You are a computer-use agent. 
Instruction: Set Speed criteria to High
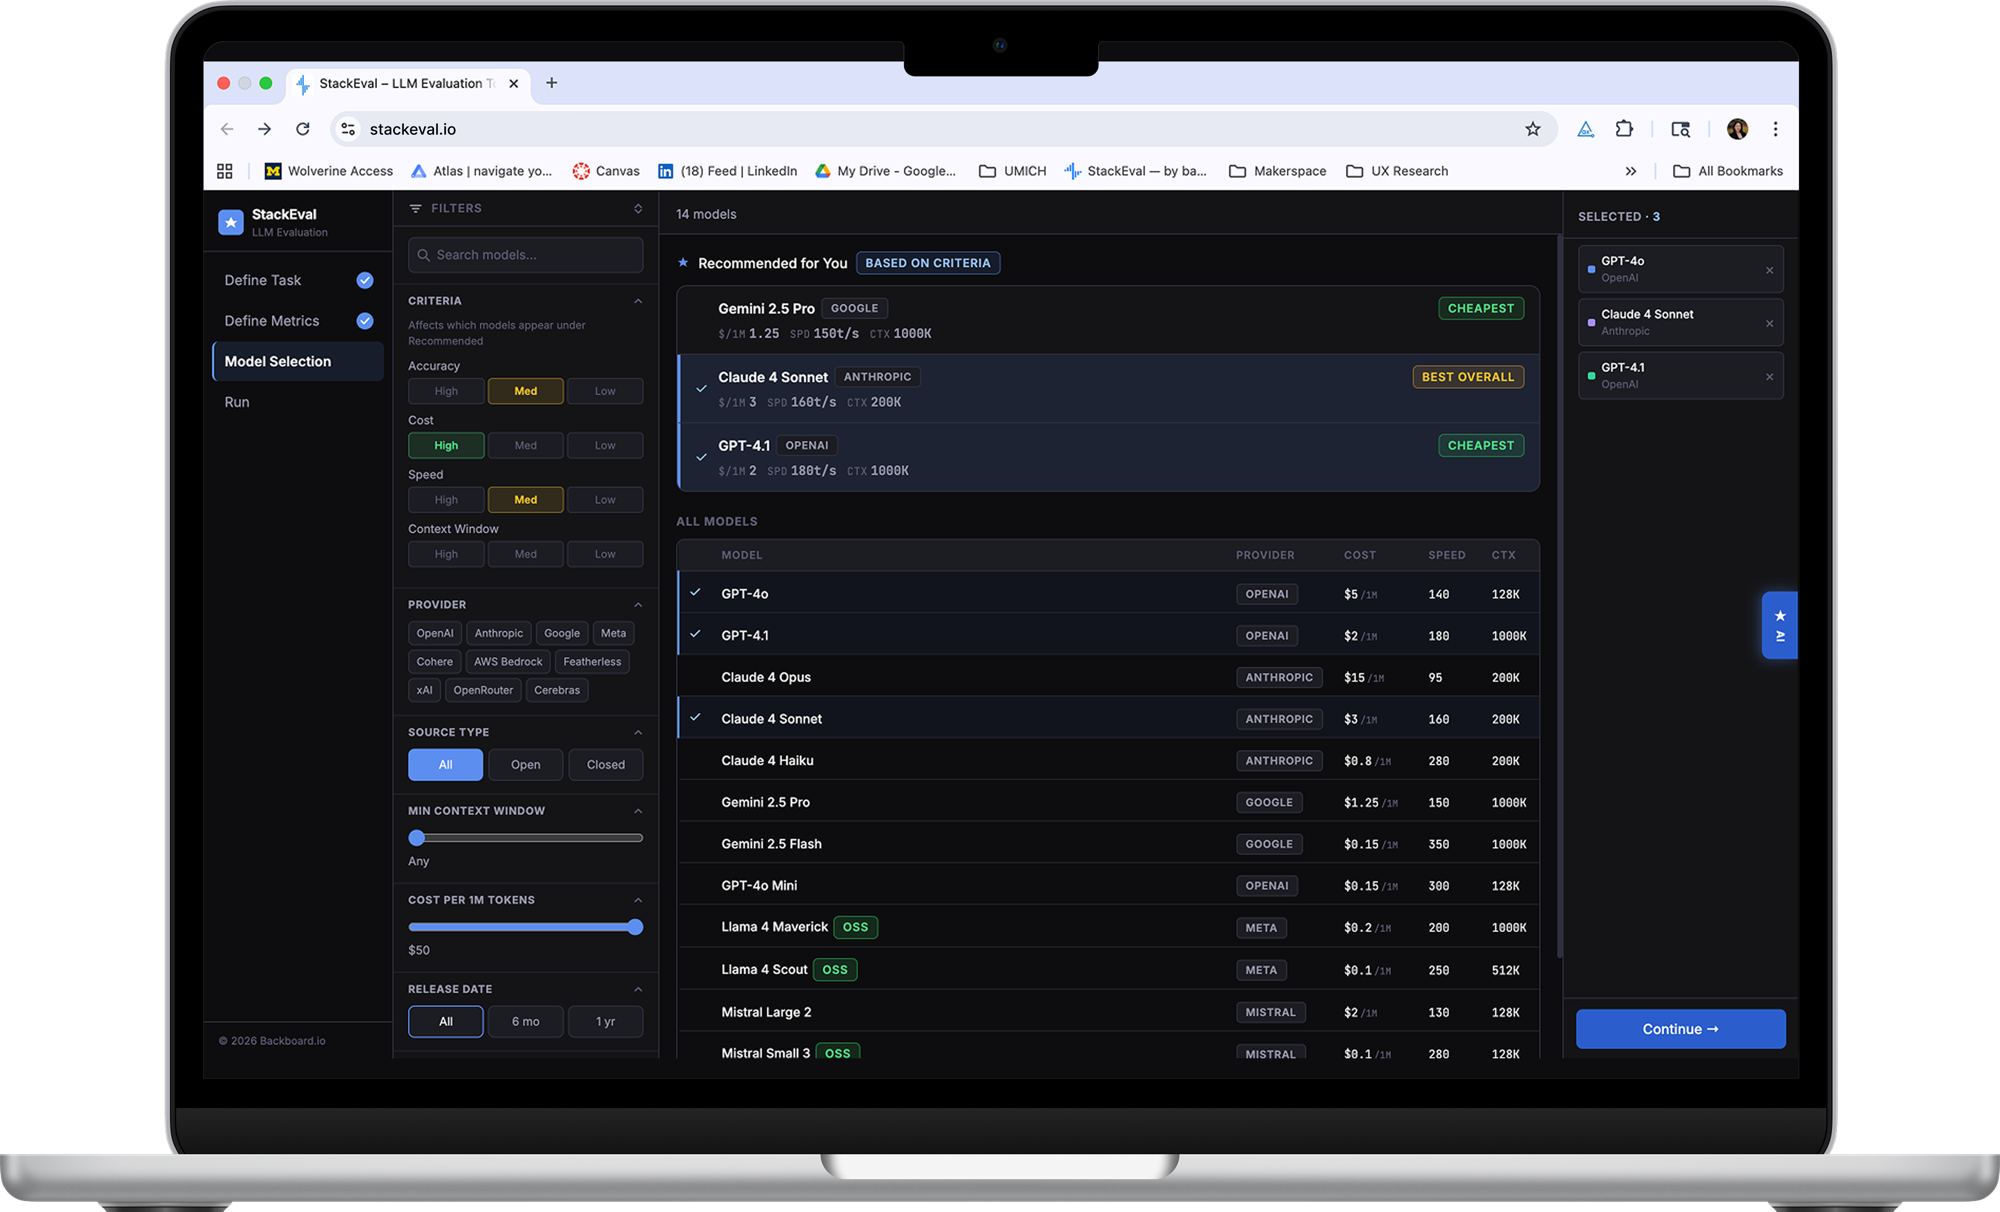(x=446, y=499)
